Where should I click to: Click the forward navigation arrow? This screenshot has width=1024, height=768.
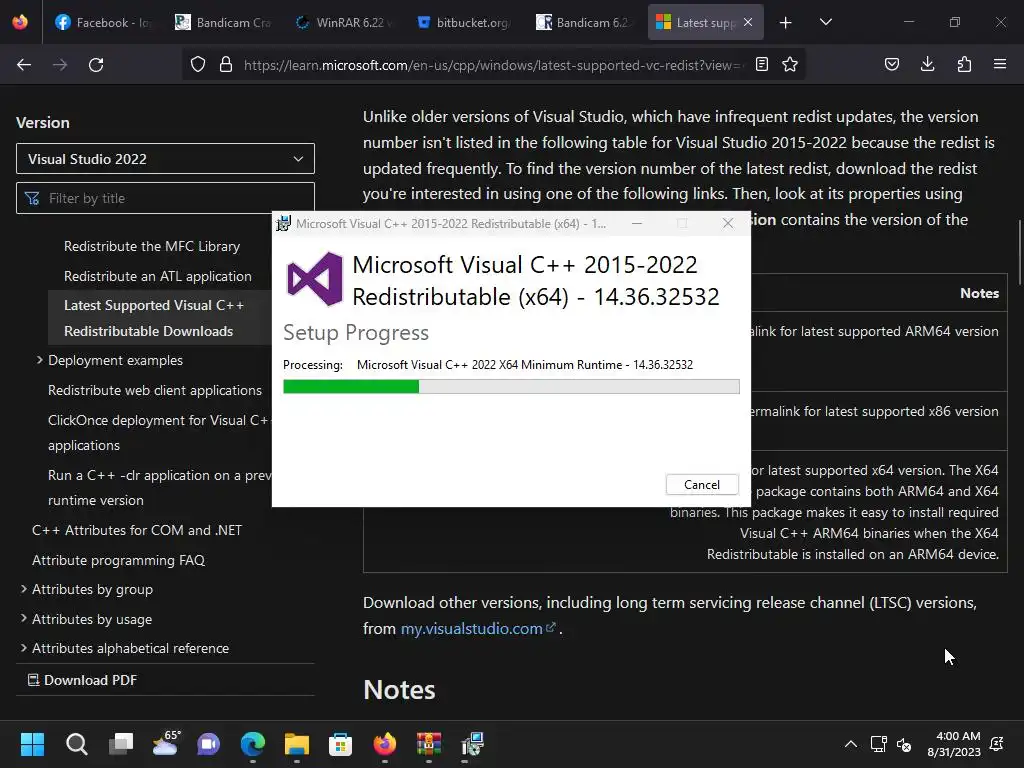[60, 65]
